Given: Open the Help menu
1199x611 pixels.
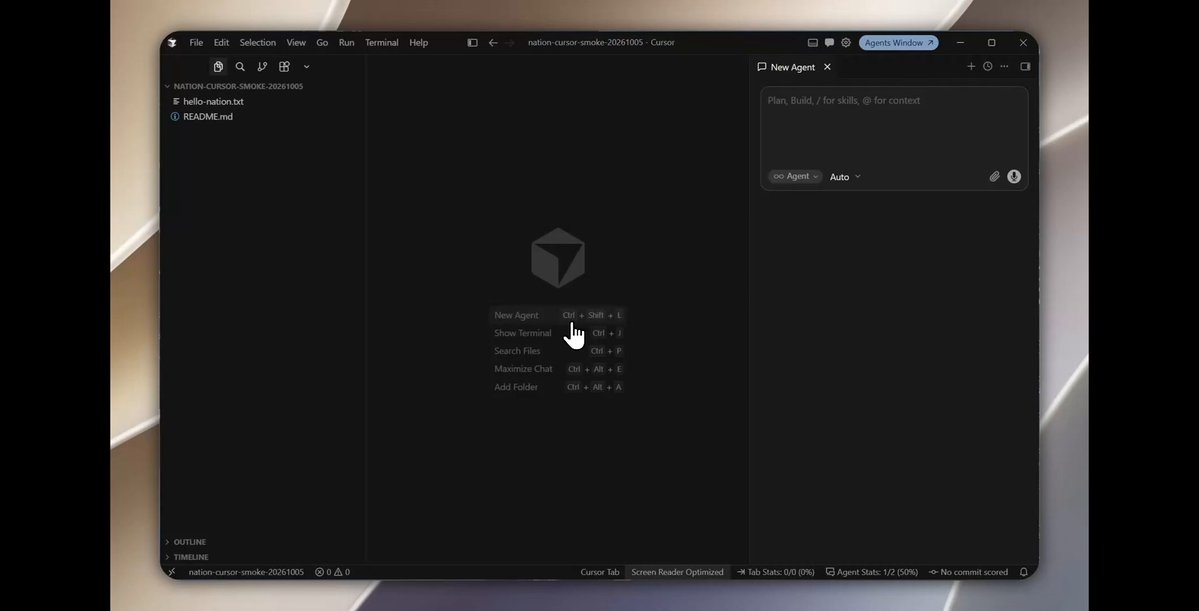Looking at the screenshot, I should point(418,43).
